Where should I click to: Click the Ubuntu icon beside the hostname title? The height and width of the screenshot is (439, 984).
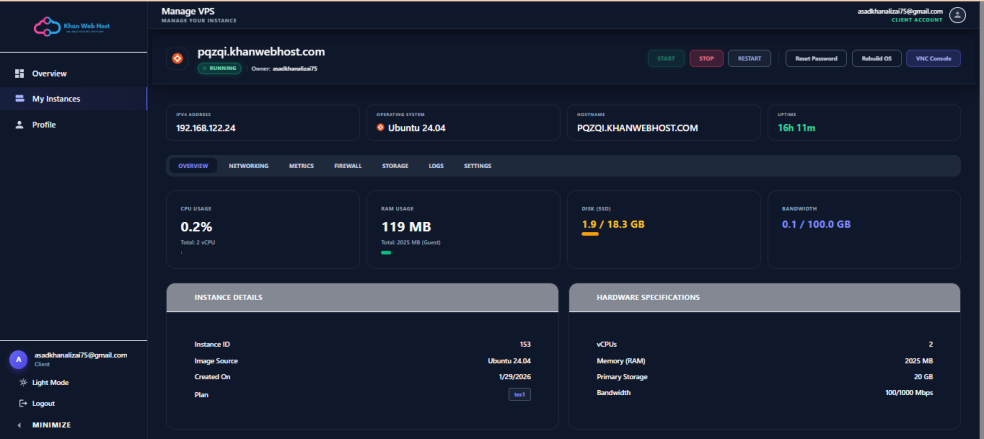coord(177,59)
